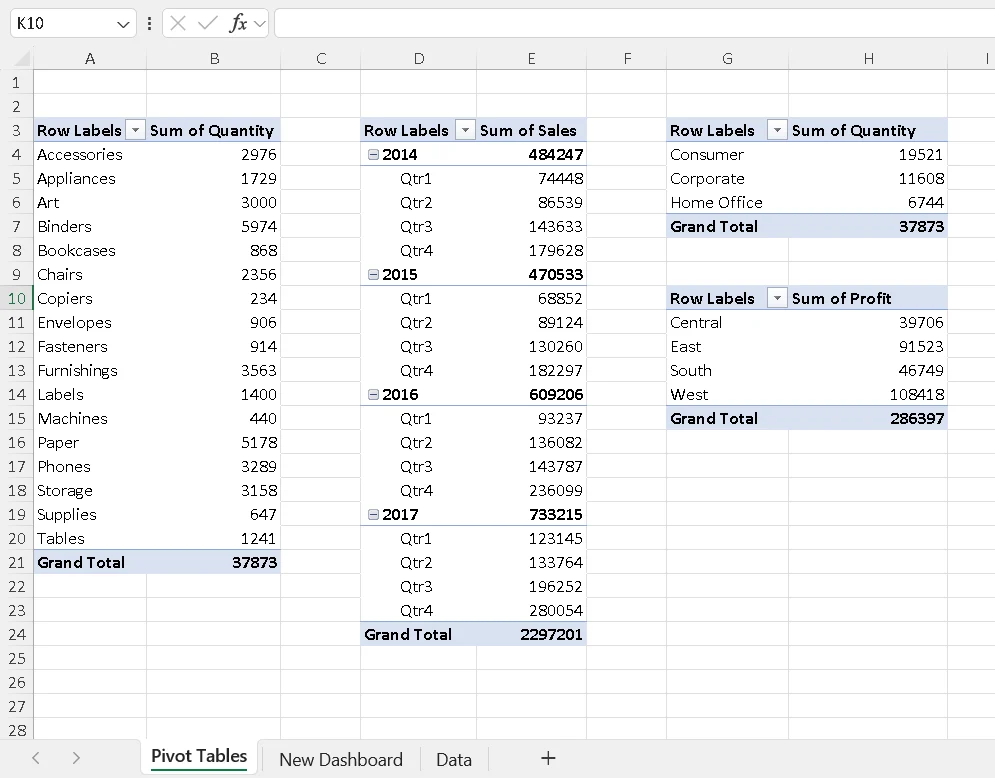Click the Enter checkmark in formula bar
Viewport: 995px width, 778px height.
(x=208, y=23)
